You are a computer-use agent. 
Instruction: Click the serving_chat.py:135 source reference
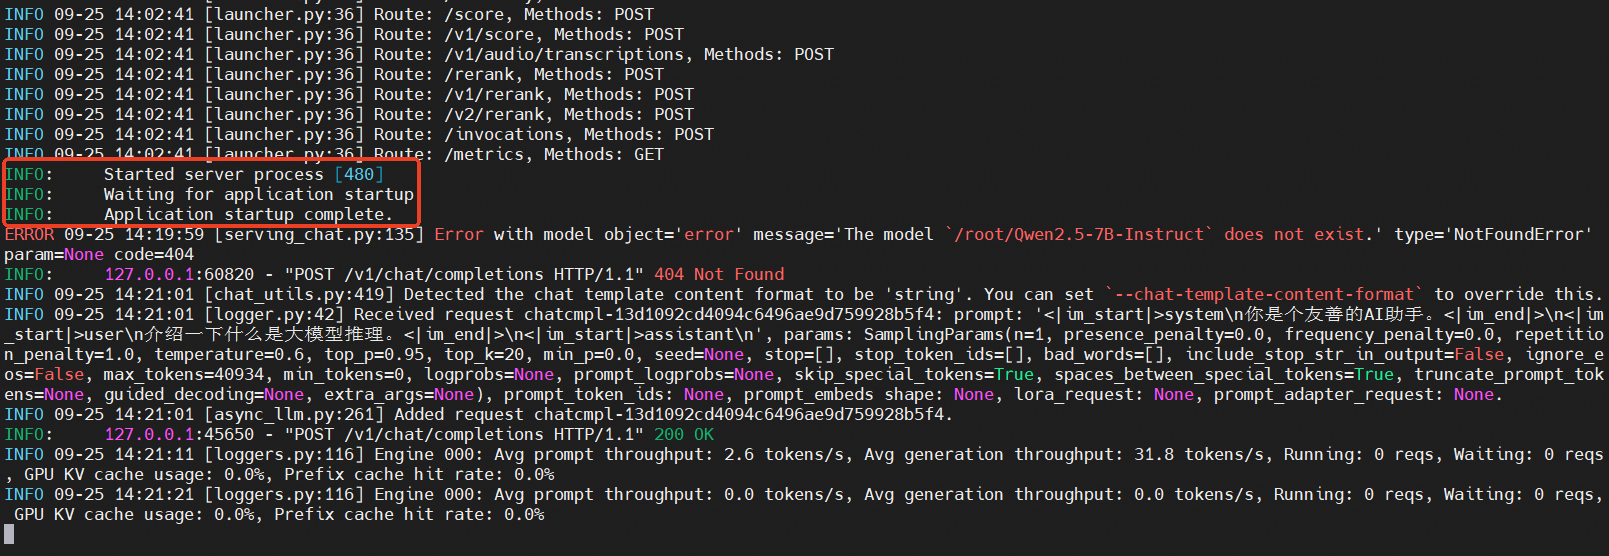pyautogui.click(x=319, y=234)
